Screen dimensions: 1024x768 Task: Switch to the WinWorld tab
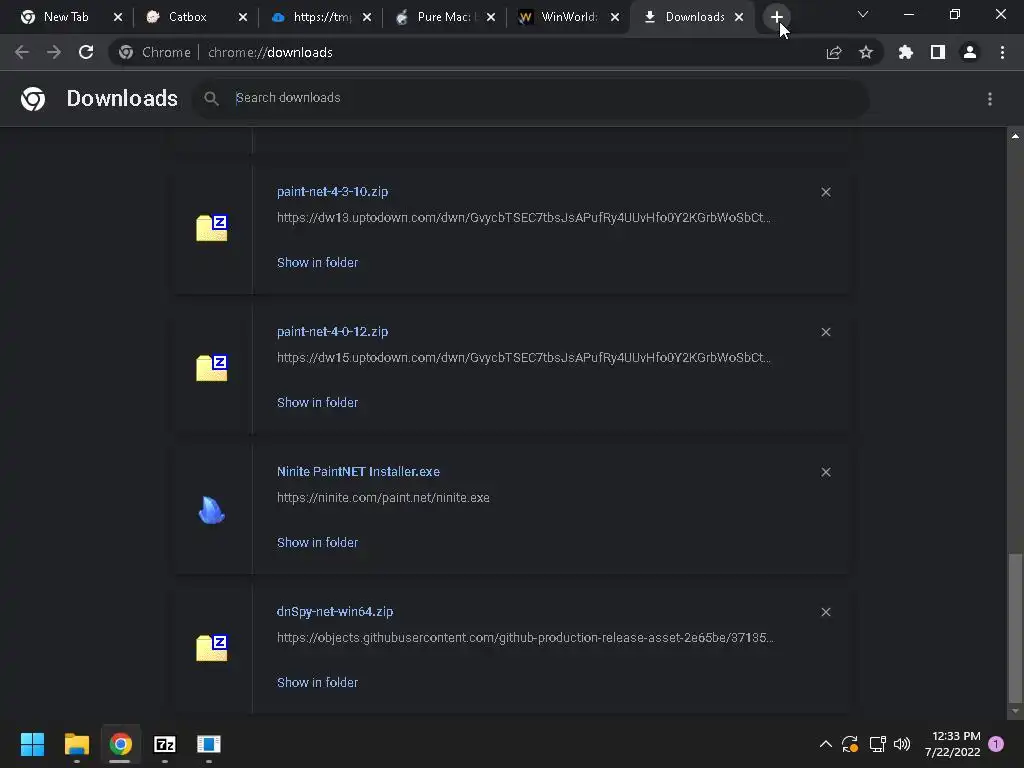point(569,17)
